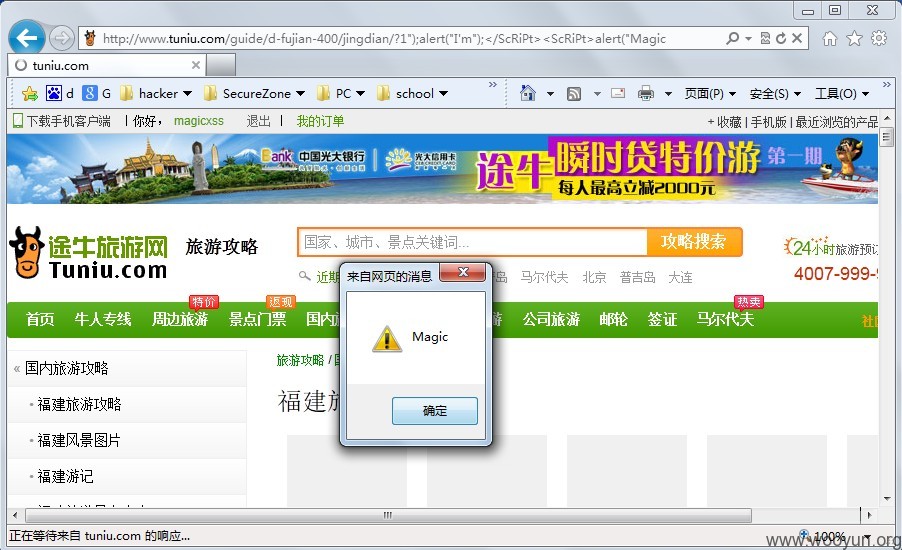Click the add to favorites bar star icon
This screenshot has width=902, height=550.
tap(30, 93)
